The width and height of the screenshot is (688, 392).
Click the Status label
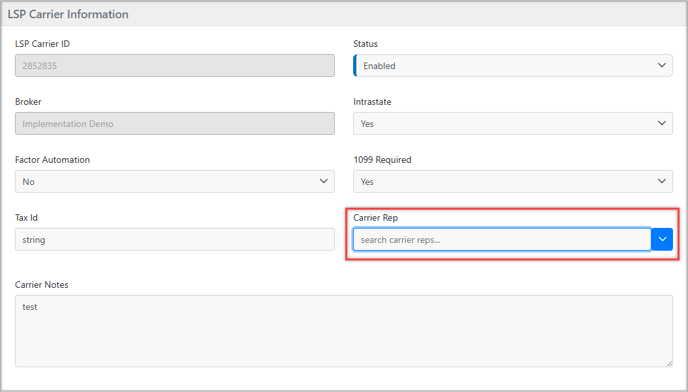point(366,44)
